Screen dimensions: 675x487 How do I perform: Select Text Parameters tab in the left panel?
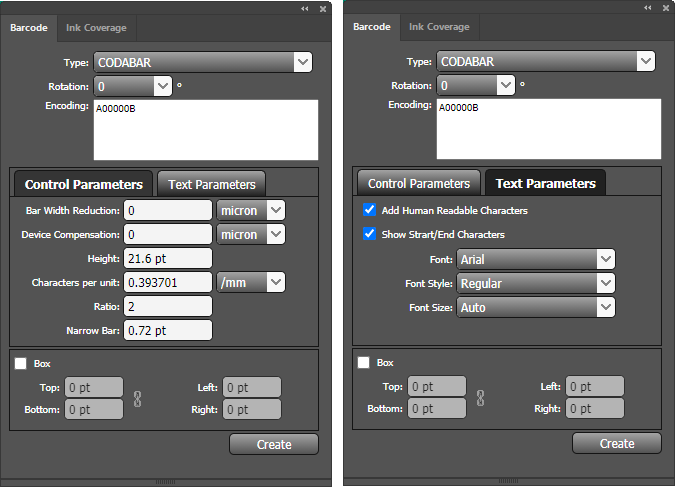212,184
